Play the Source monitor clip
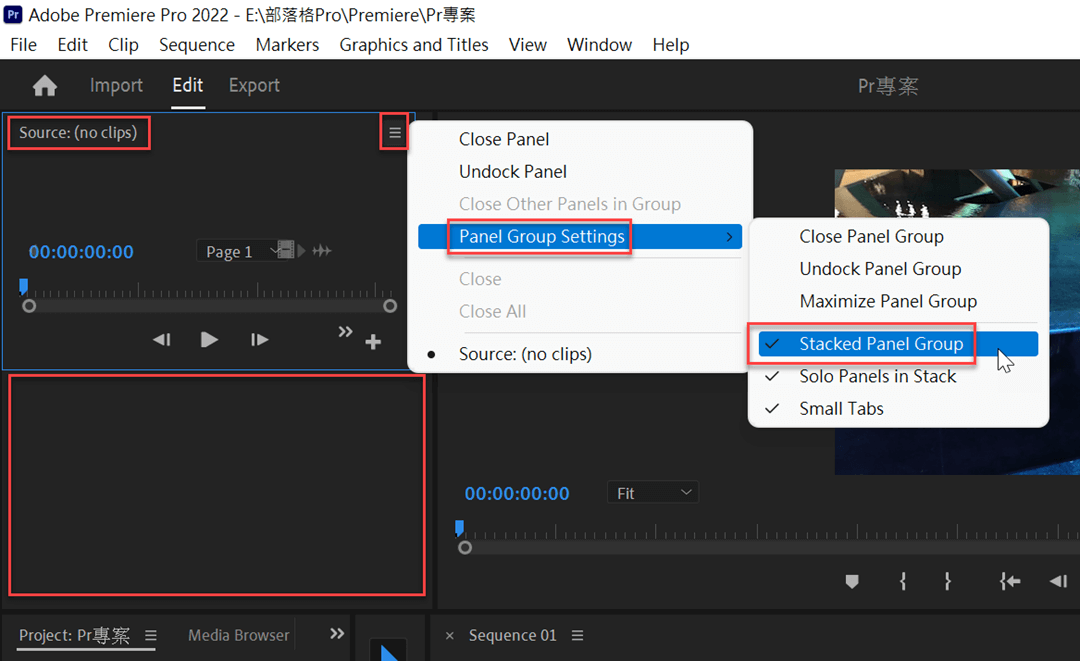The height and width of the screenshot is (661, 1080). [x=209, y=339]
